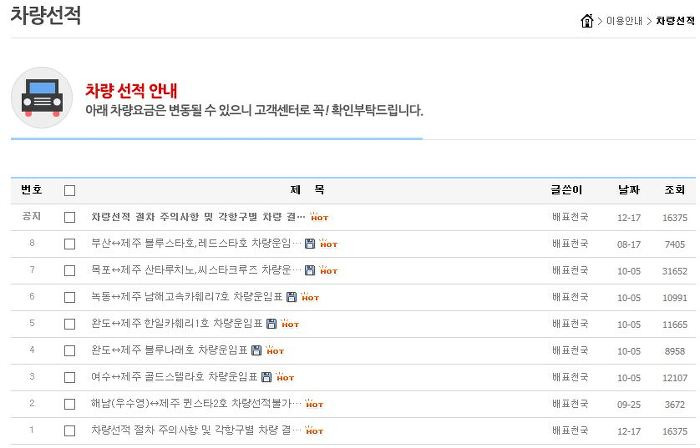The image size is (700, 448).
Task: Click date 09-25 on 해남(우수영) row
Action: pos(629,404)
